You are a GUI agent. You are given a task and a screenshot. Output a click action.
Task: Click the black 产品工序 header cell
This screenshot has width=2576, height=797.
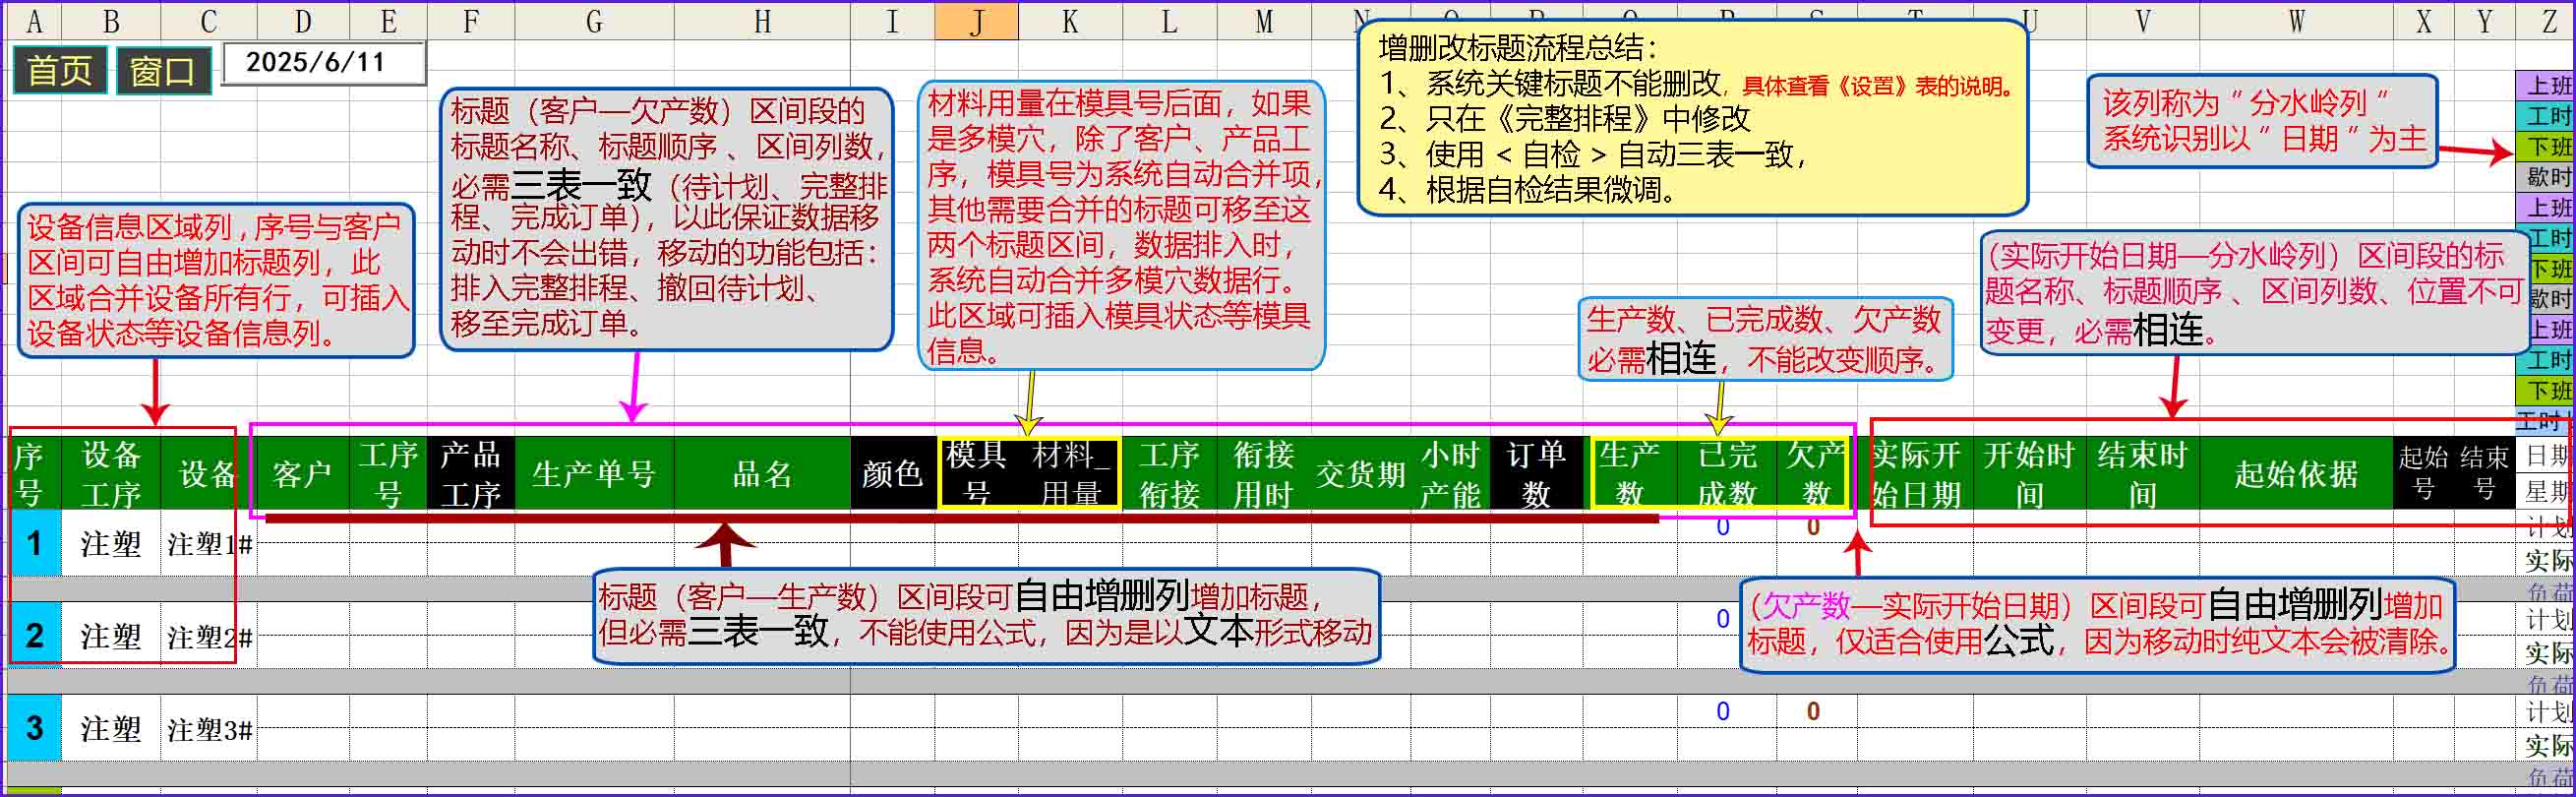tap(471, 474)
